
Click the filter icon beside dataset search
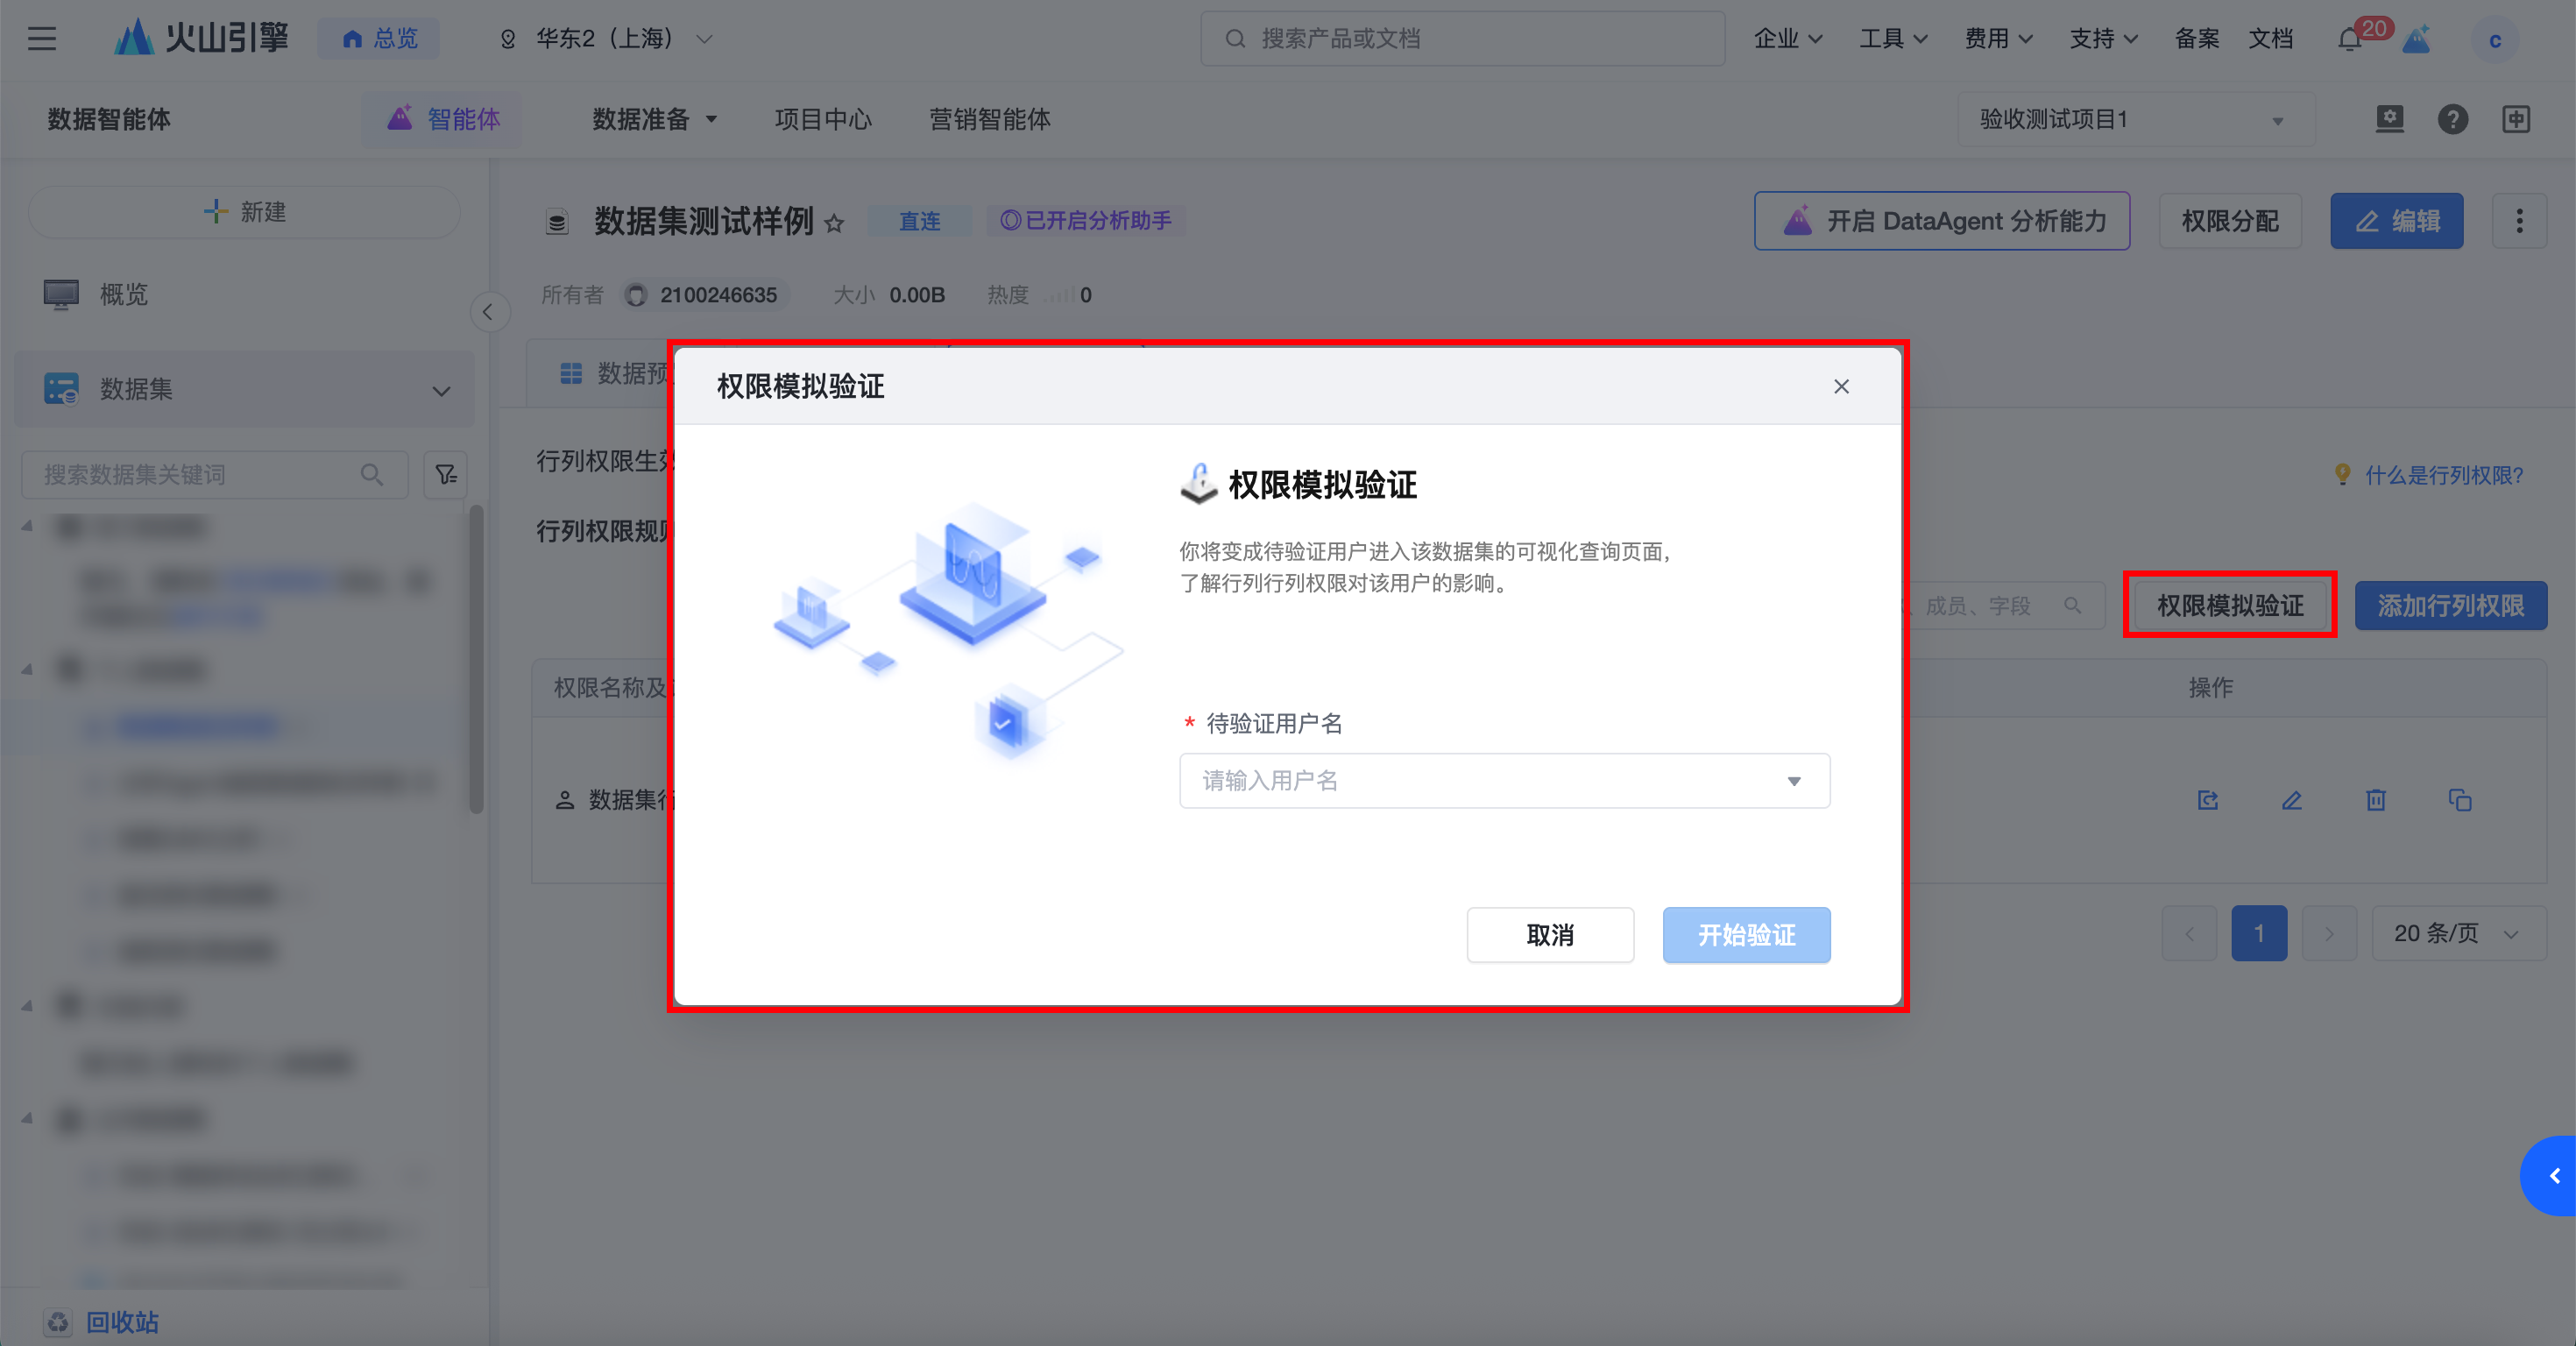pos(446,475)
